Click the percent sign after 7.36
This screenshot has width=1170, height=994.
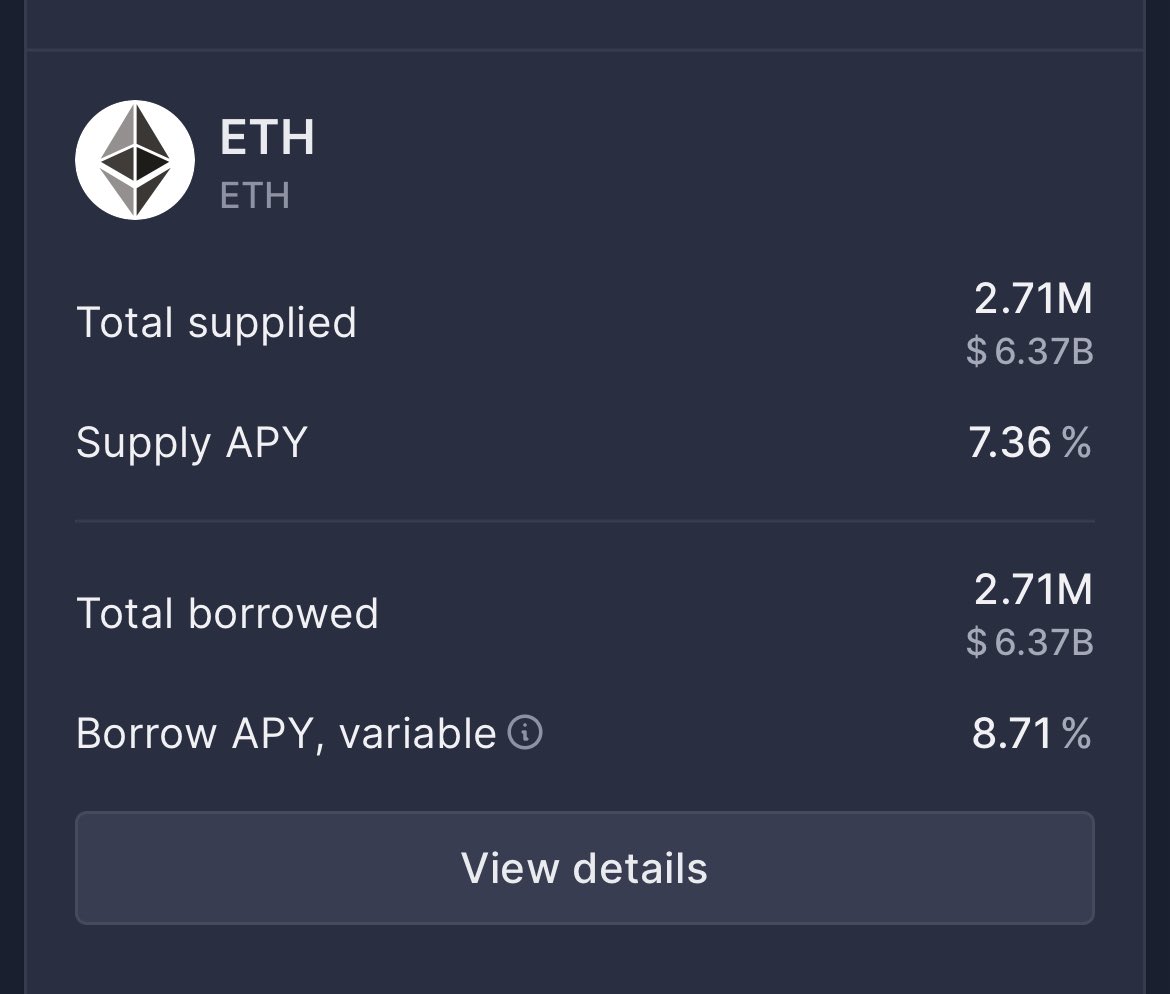(x=1077, y=442)
